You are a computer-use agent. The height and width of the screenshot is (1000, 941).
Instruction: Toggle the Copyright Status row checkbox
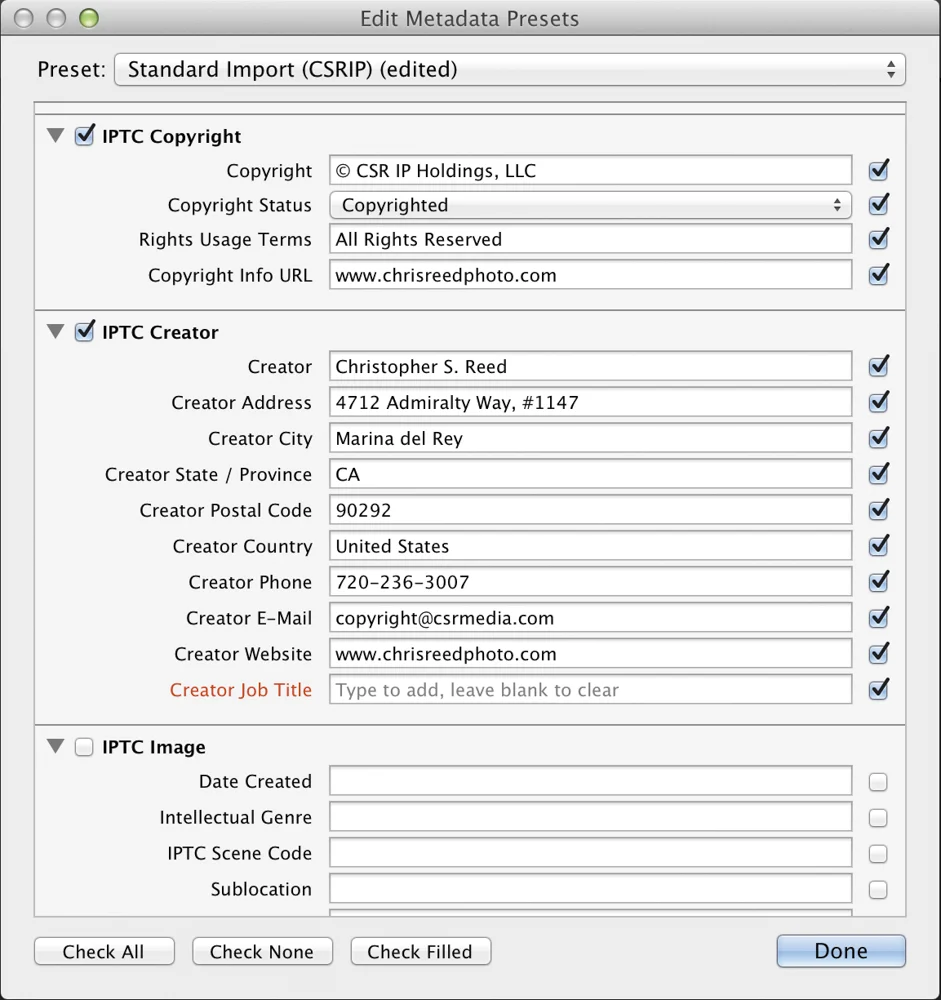878,205
